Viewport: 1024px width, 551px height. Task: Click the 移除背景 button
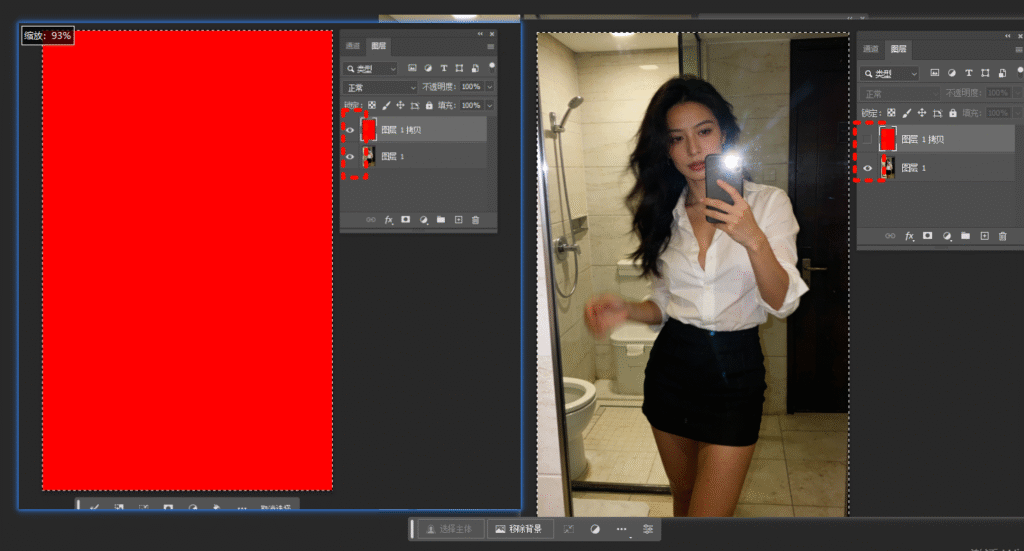[519, 529]
